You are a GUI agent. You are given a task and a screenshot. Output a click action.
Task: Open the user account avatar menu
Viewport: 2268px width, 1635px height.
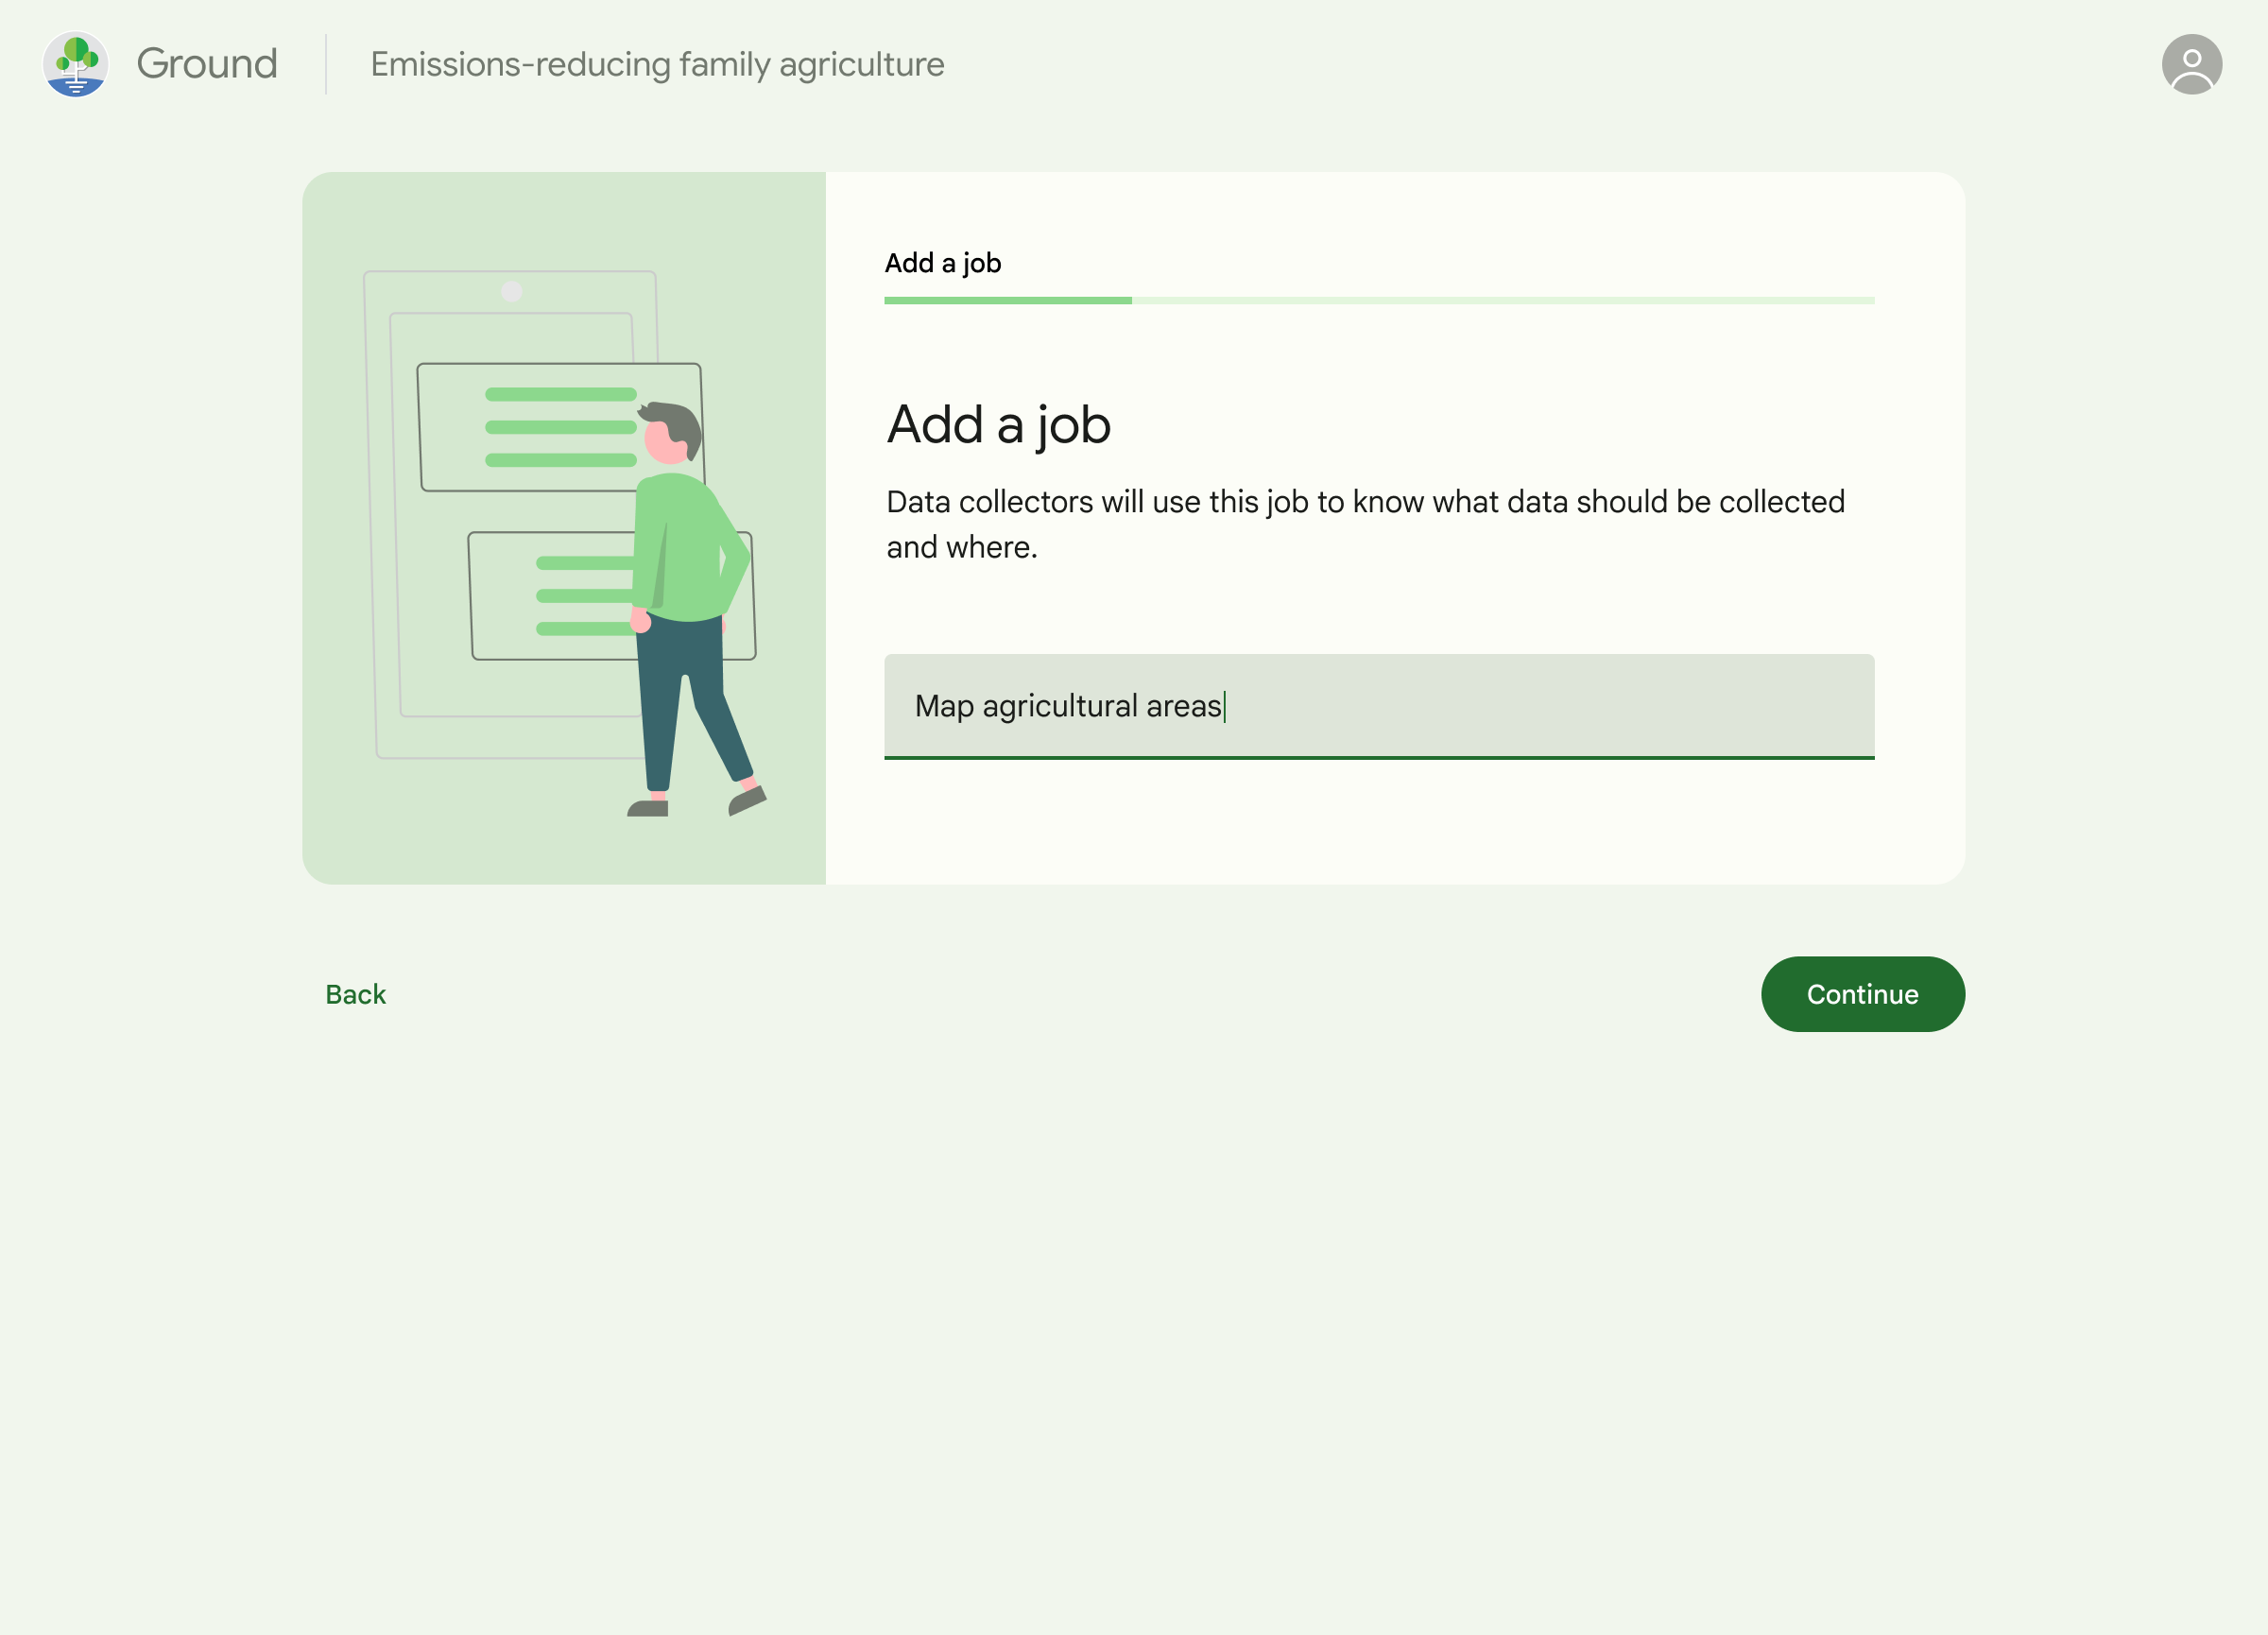(x=2191, y=64)
